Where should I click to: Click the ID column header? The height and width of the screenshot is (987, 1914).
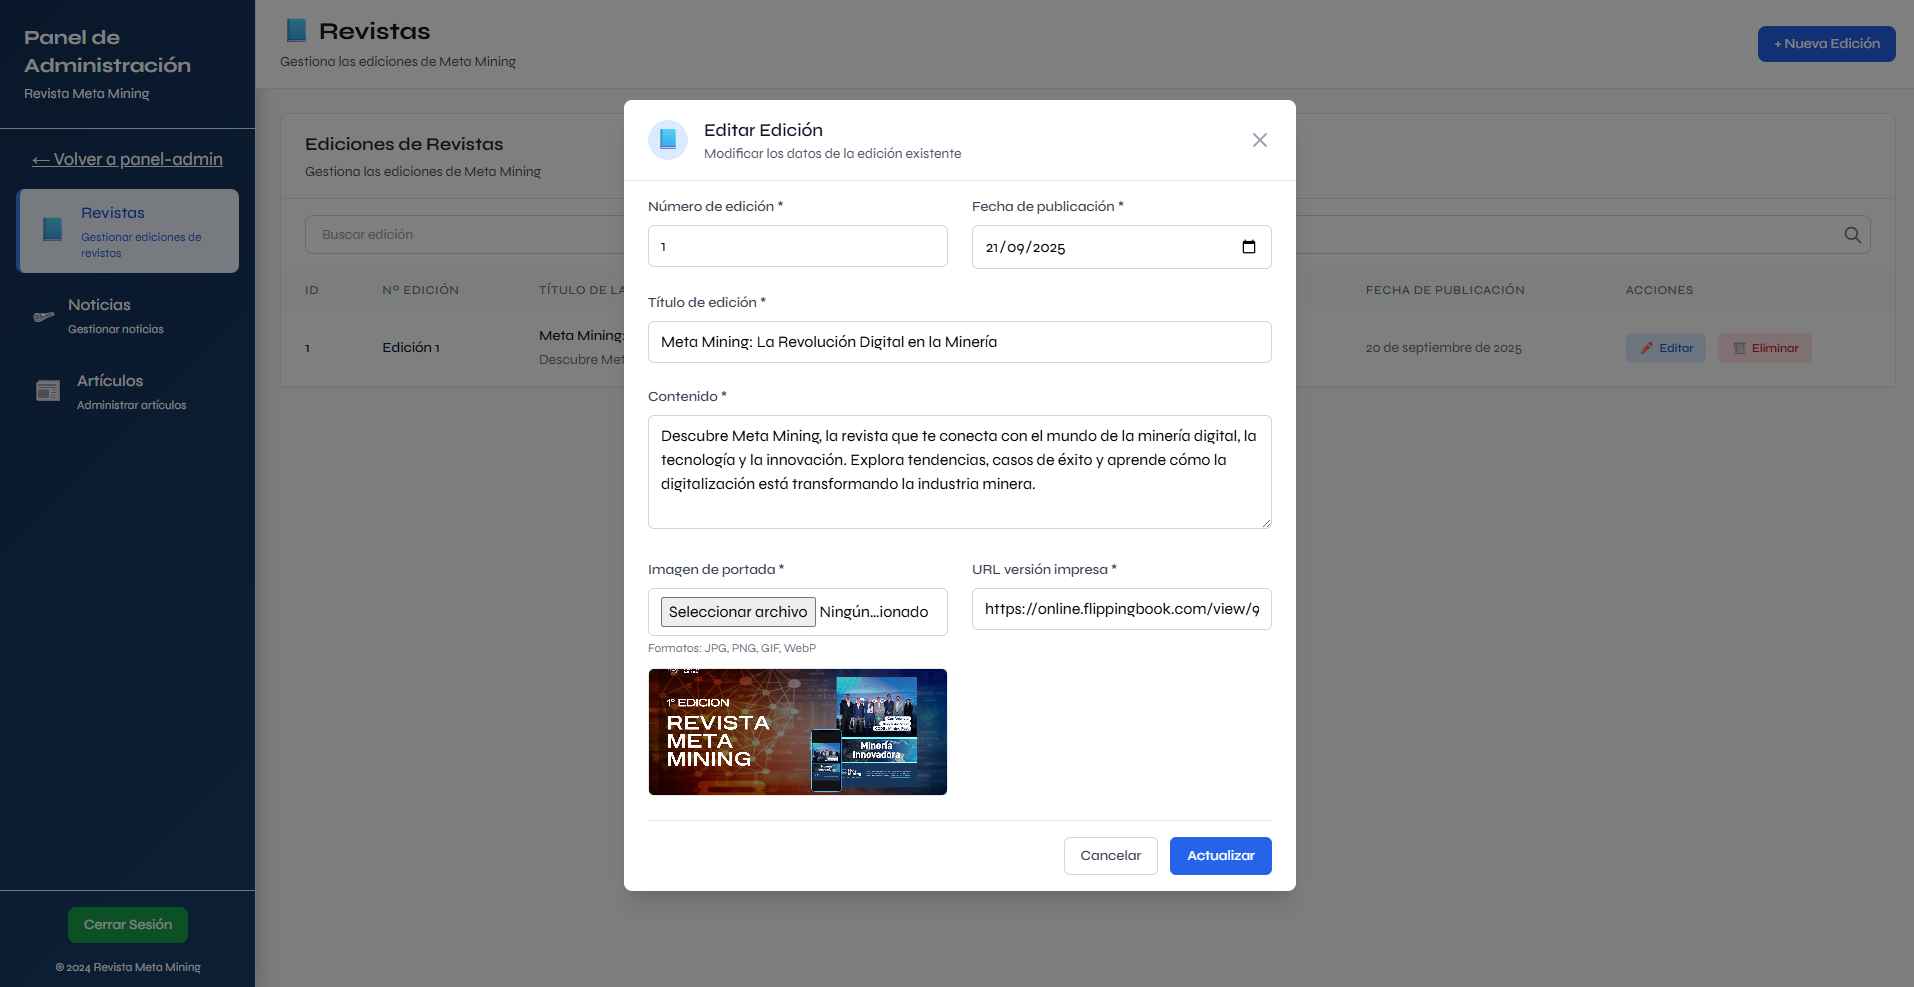pyautogui.click(x=312, y=290)
